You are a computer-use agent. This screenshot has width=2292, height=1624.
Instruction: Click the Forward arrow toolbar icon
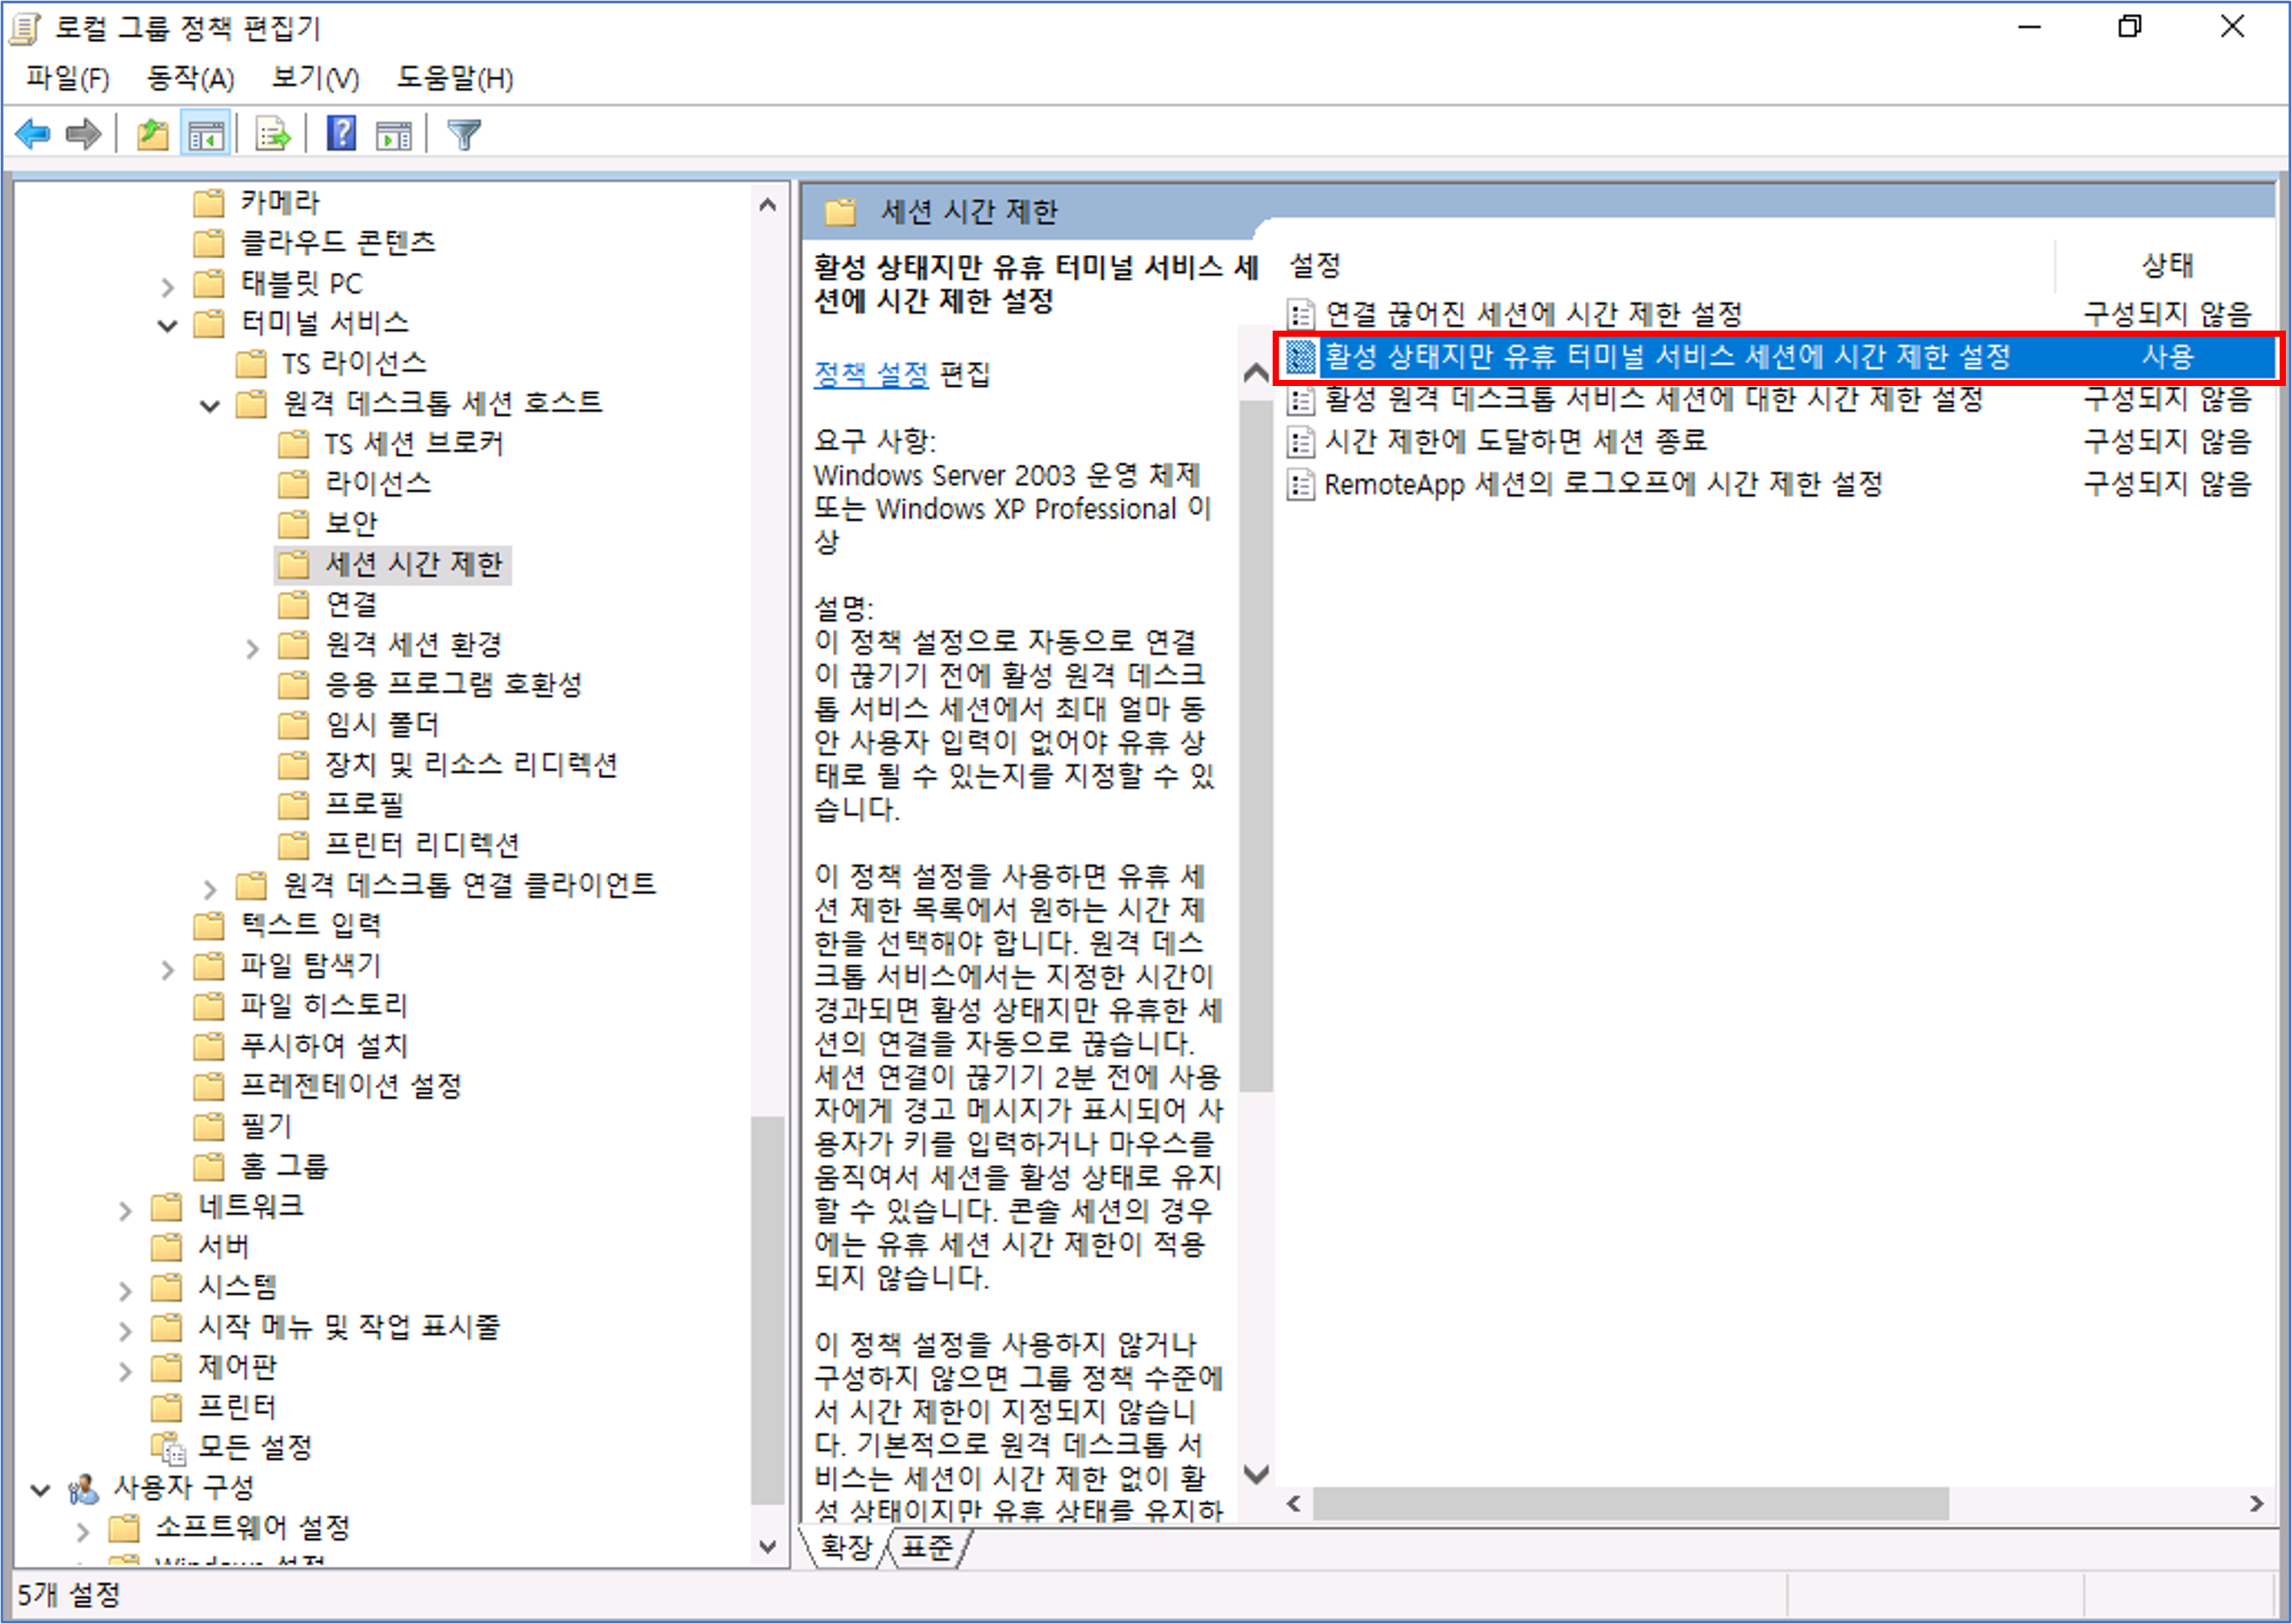pyautogui.click(x=83, y=133)
